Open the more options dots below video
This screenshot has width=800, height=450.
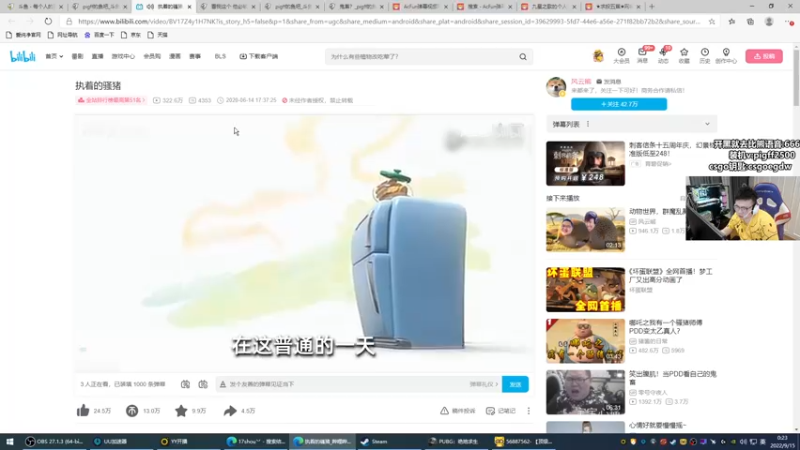529,411
